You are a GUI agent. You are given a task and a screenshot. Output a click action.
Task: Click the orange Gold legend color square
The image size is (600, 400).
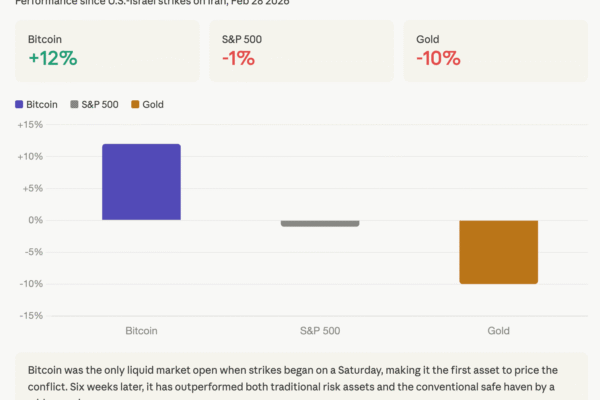click(133, 104)
